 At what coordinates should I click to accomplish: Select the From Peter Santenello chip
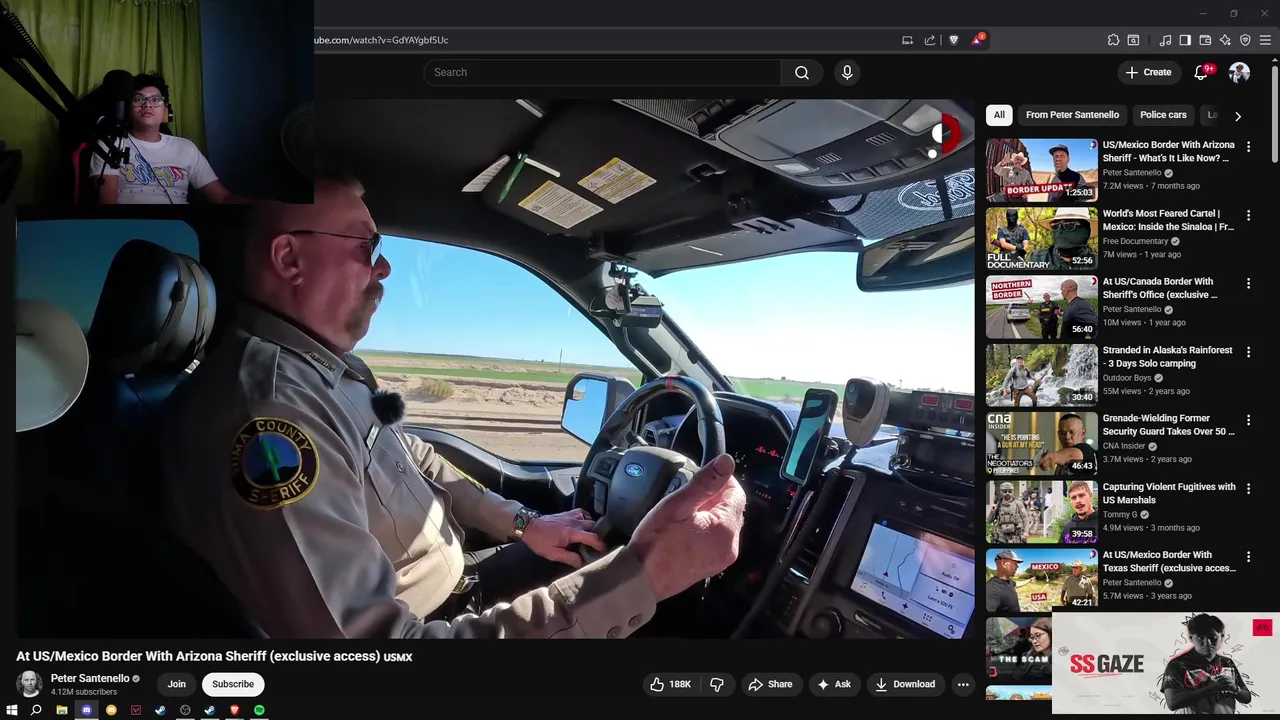click(x=1072, y=115)
